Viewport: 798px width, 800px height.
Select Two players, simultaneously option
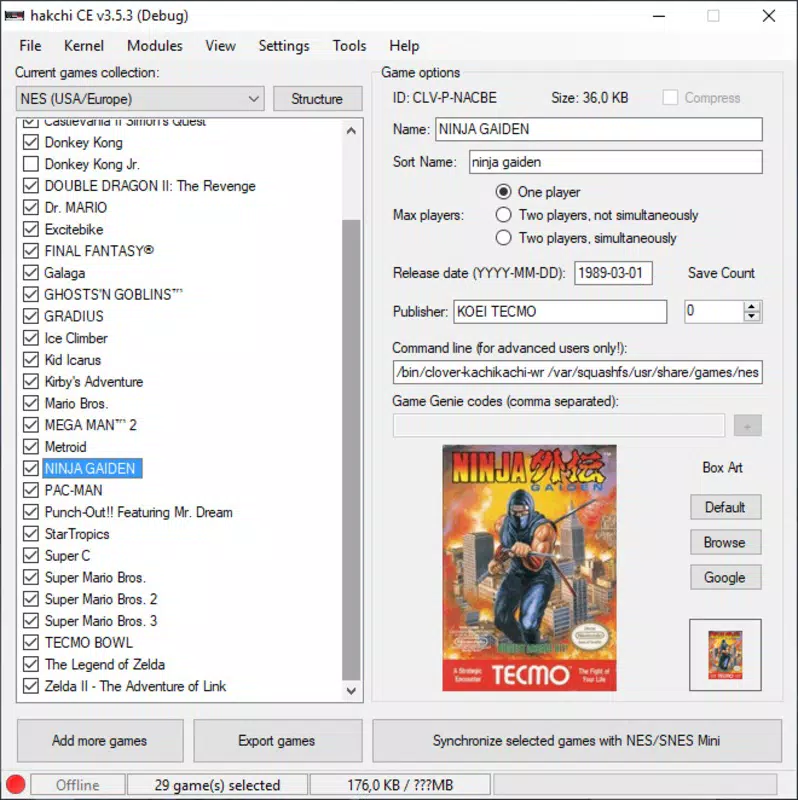click(x=504, y=238)
